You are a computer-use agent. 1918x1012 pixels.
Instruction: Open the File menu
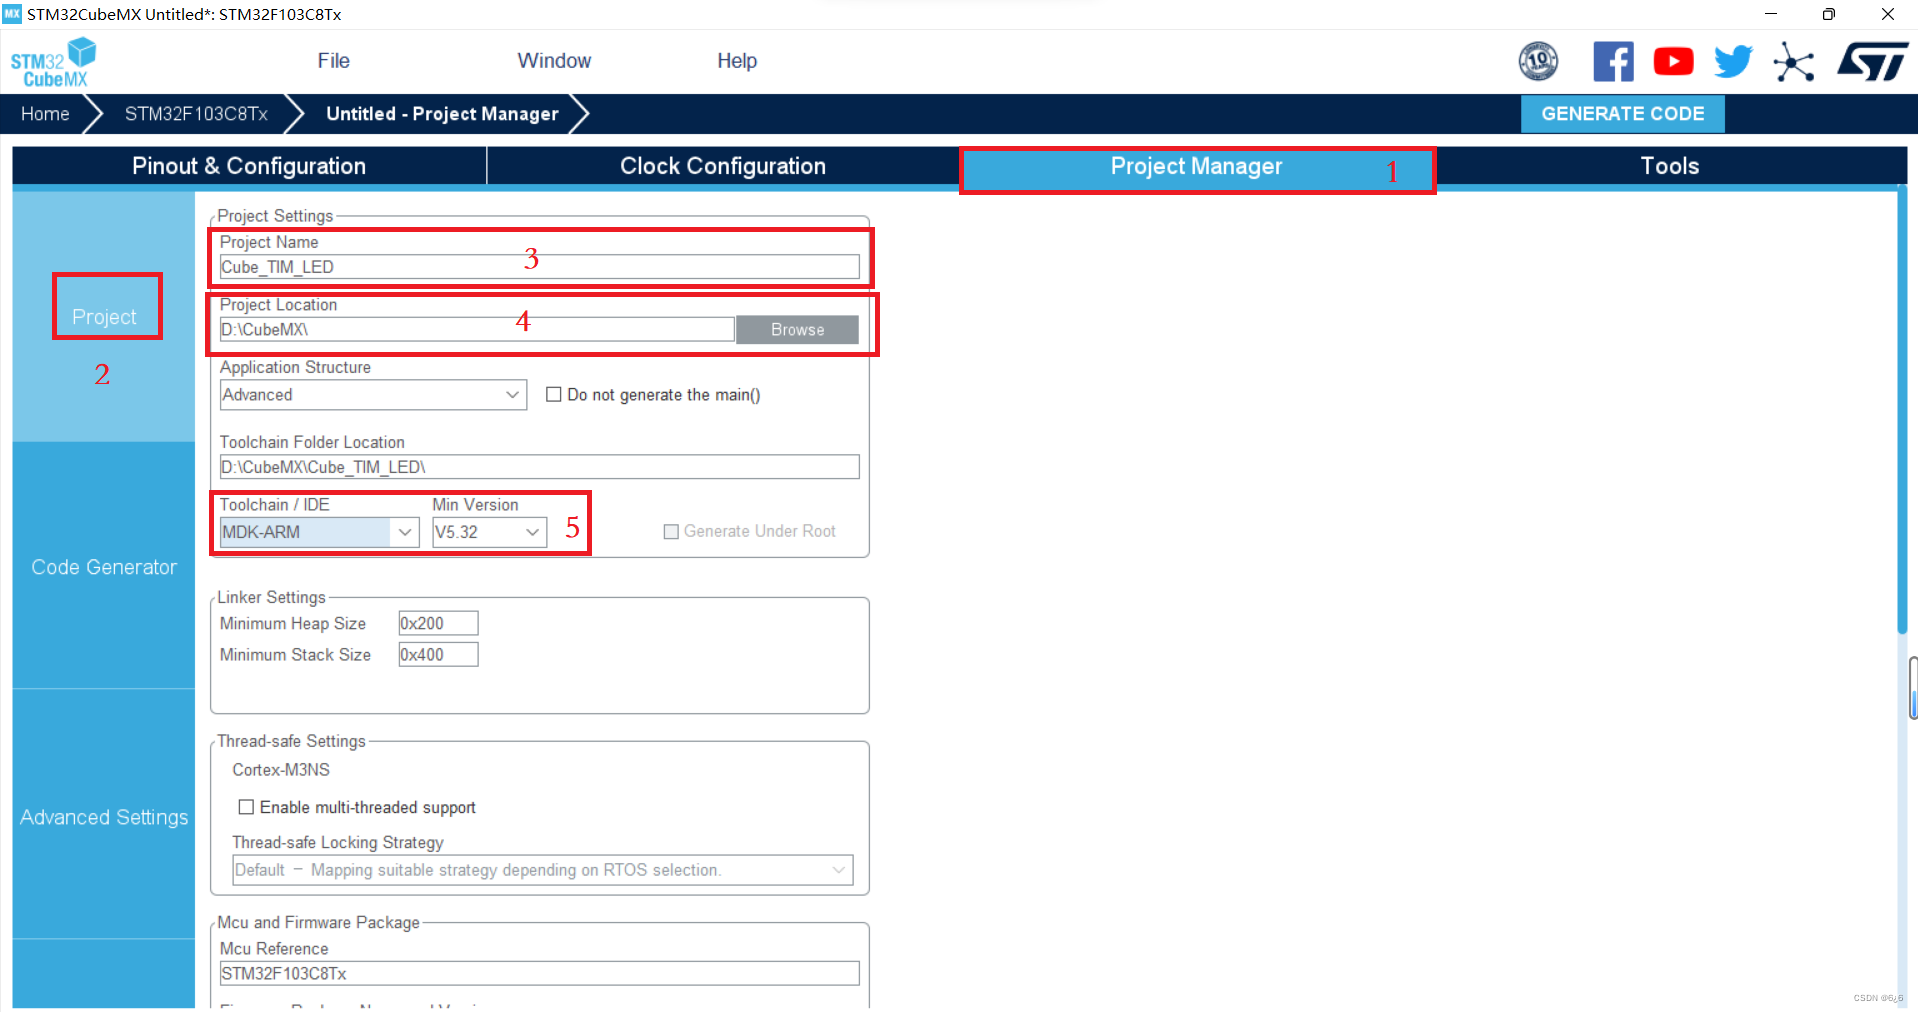pyautogui.click(x=333, y=61)
